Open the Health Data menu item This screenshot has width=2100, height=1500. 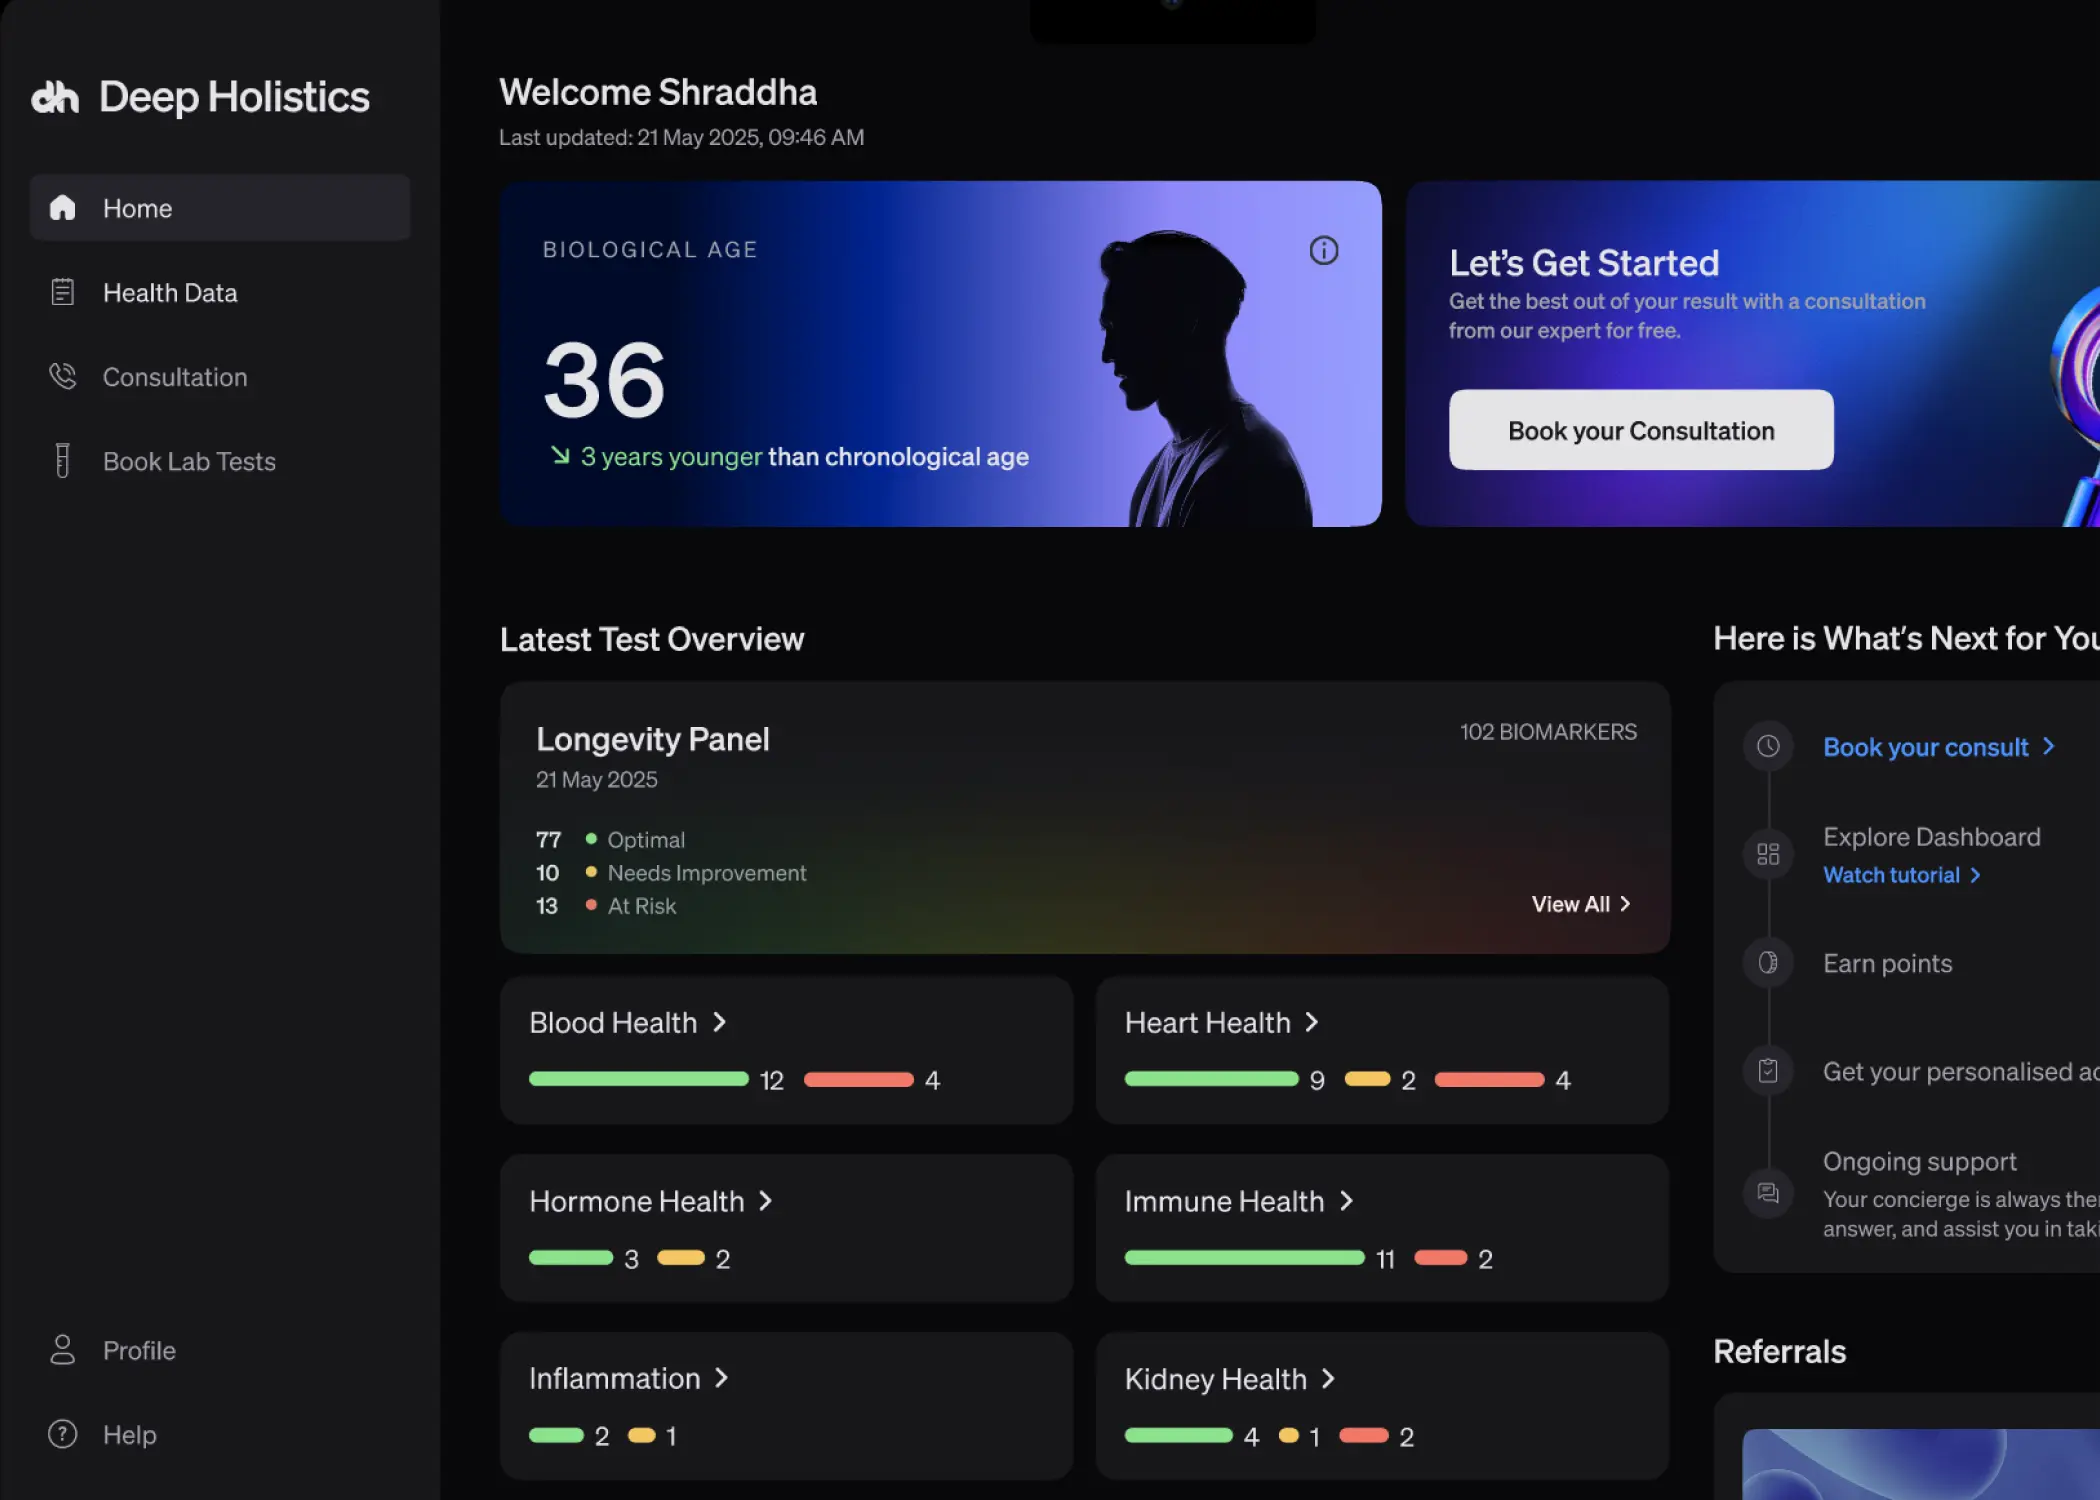(170, 293)
